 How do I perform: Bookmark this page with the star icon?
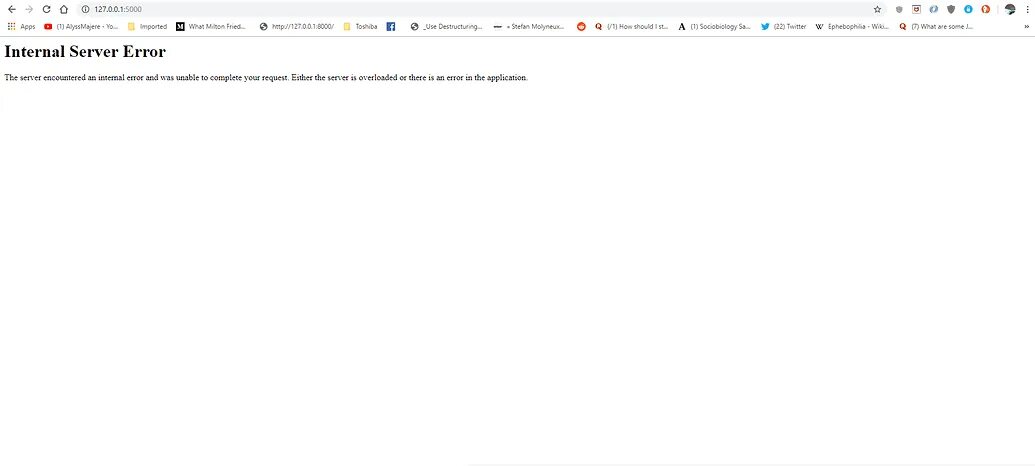coord(877,9)
